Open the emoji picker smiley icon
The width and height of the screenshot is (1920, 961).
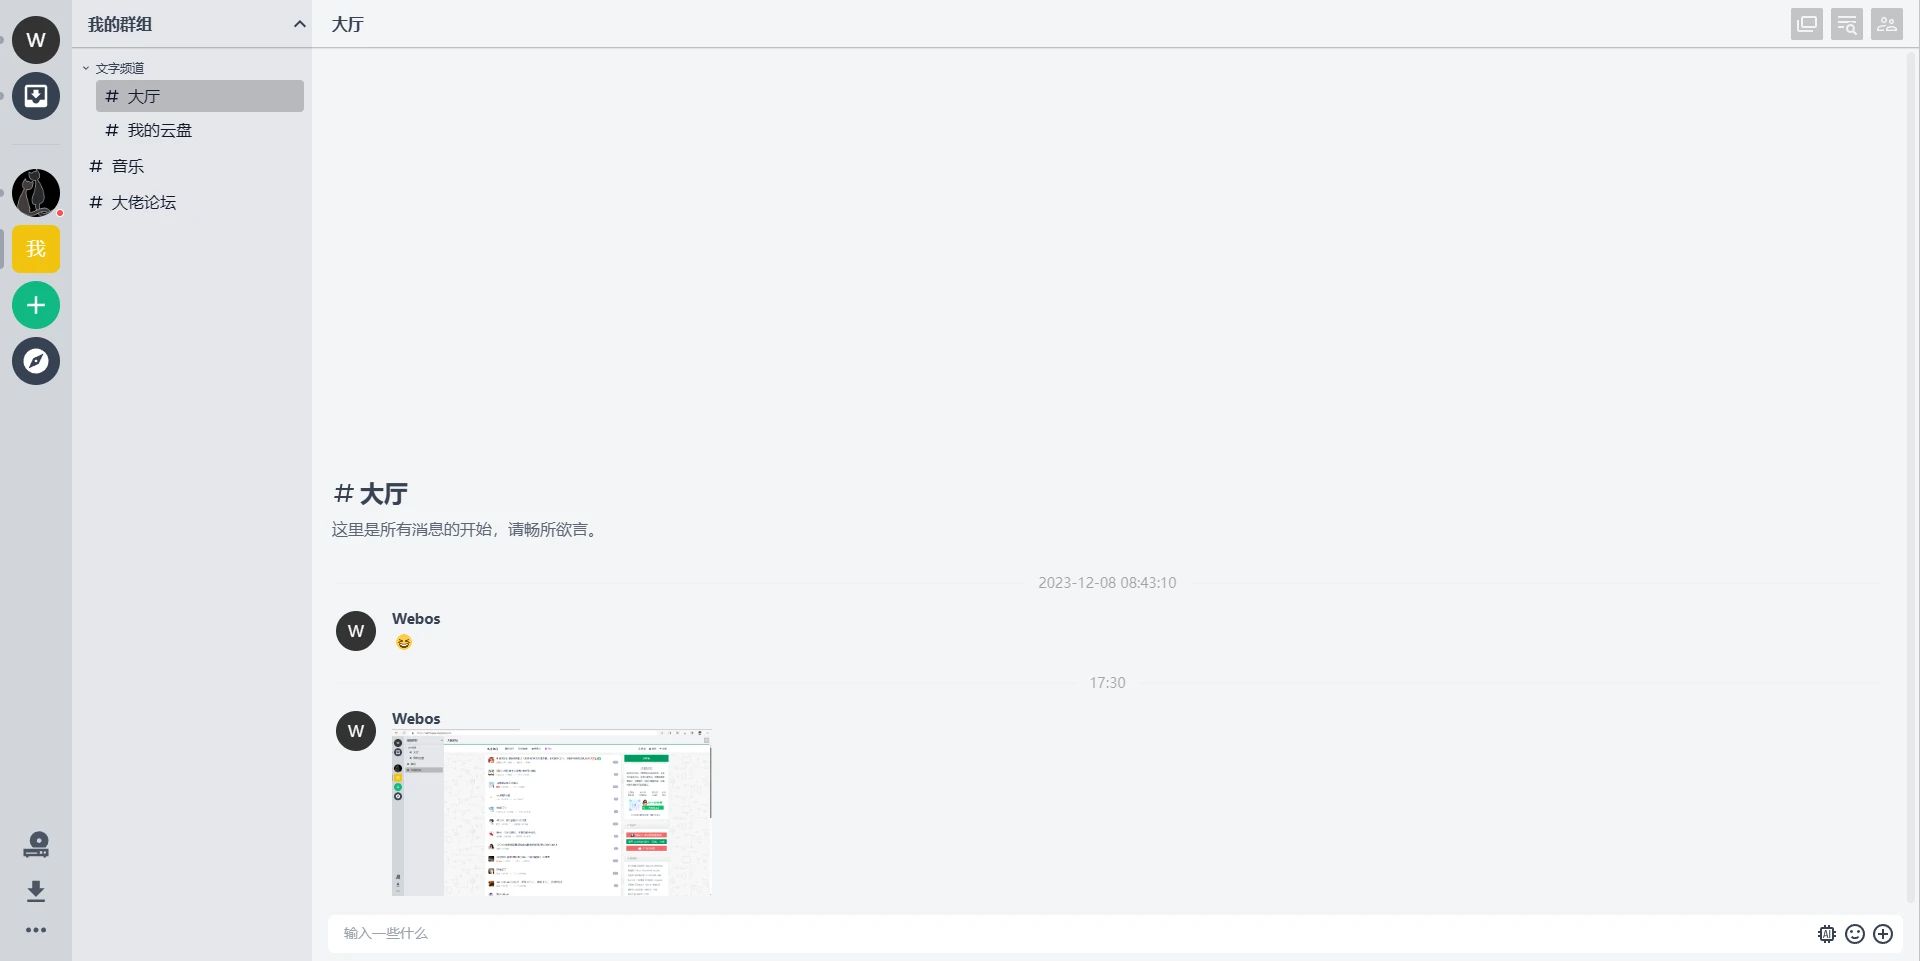pos(1854,934)
